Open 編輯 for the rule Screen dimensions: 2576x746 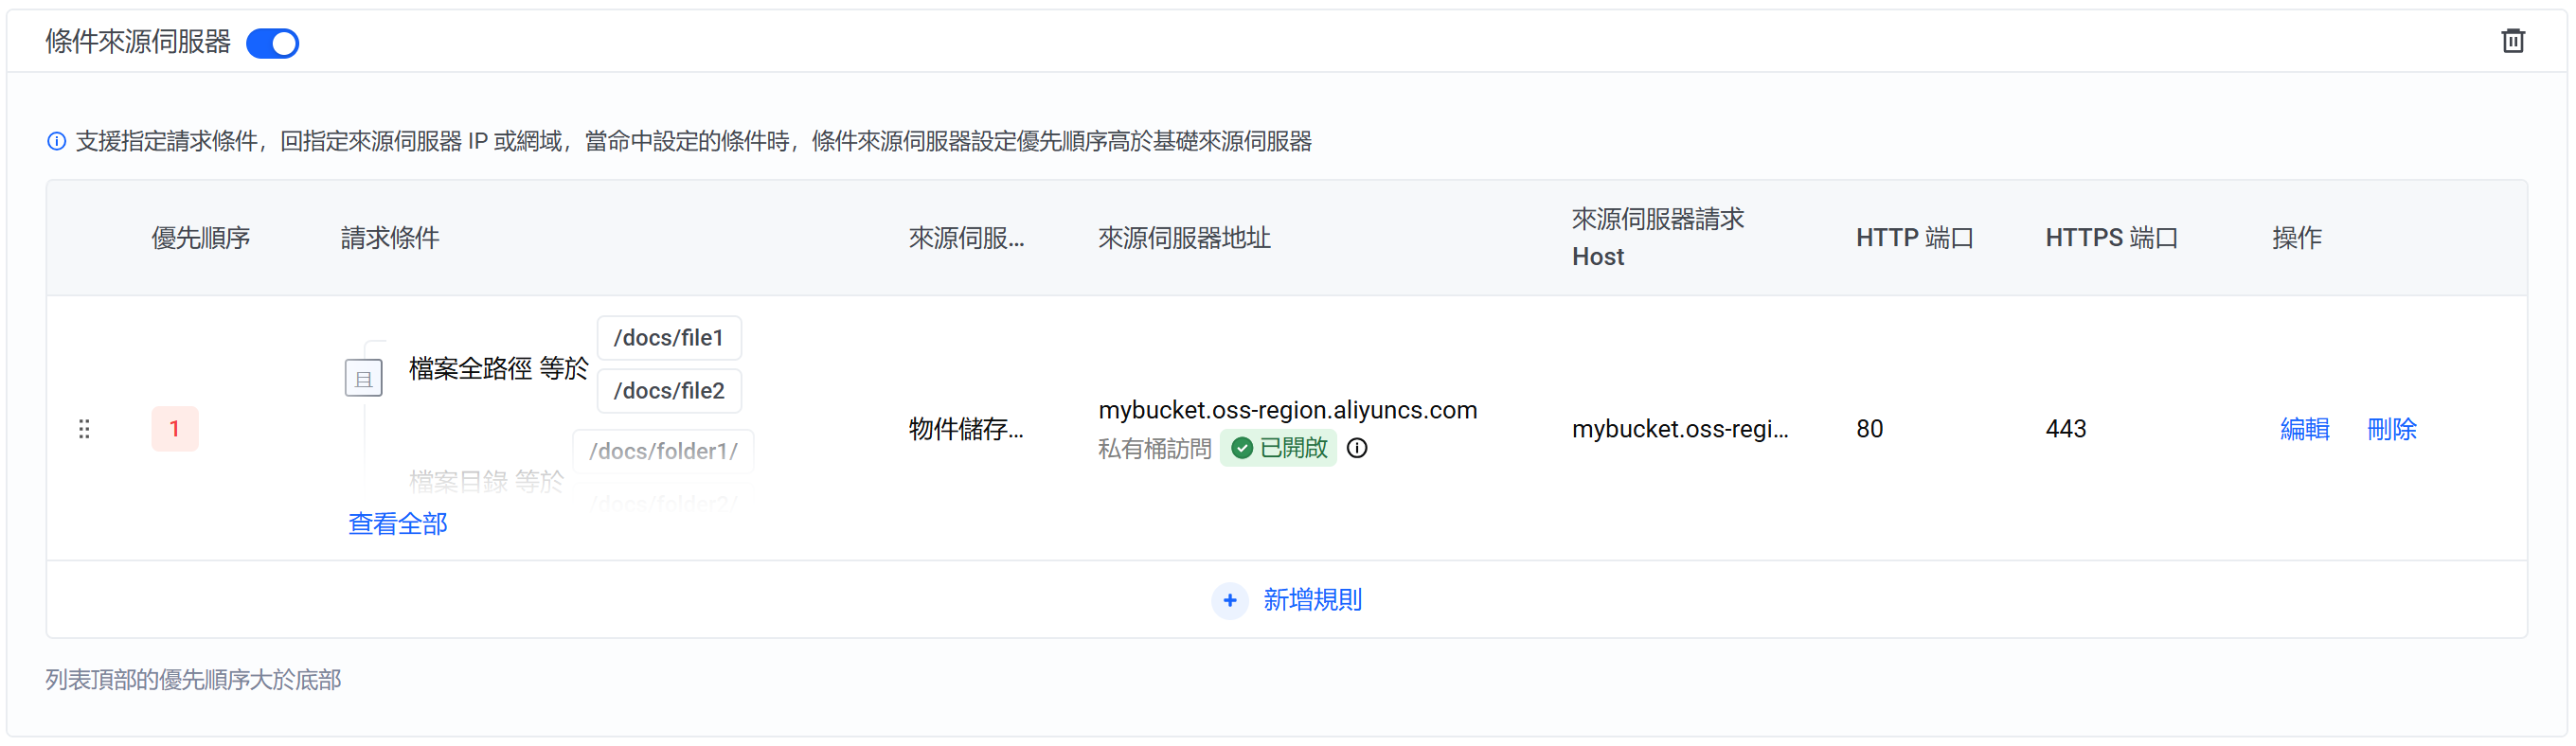2304,429
